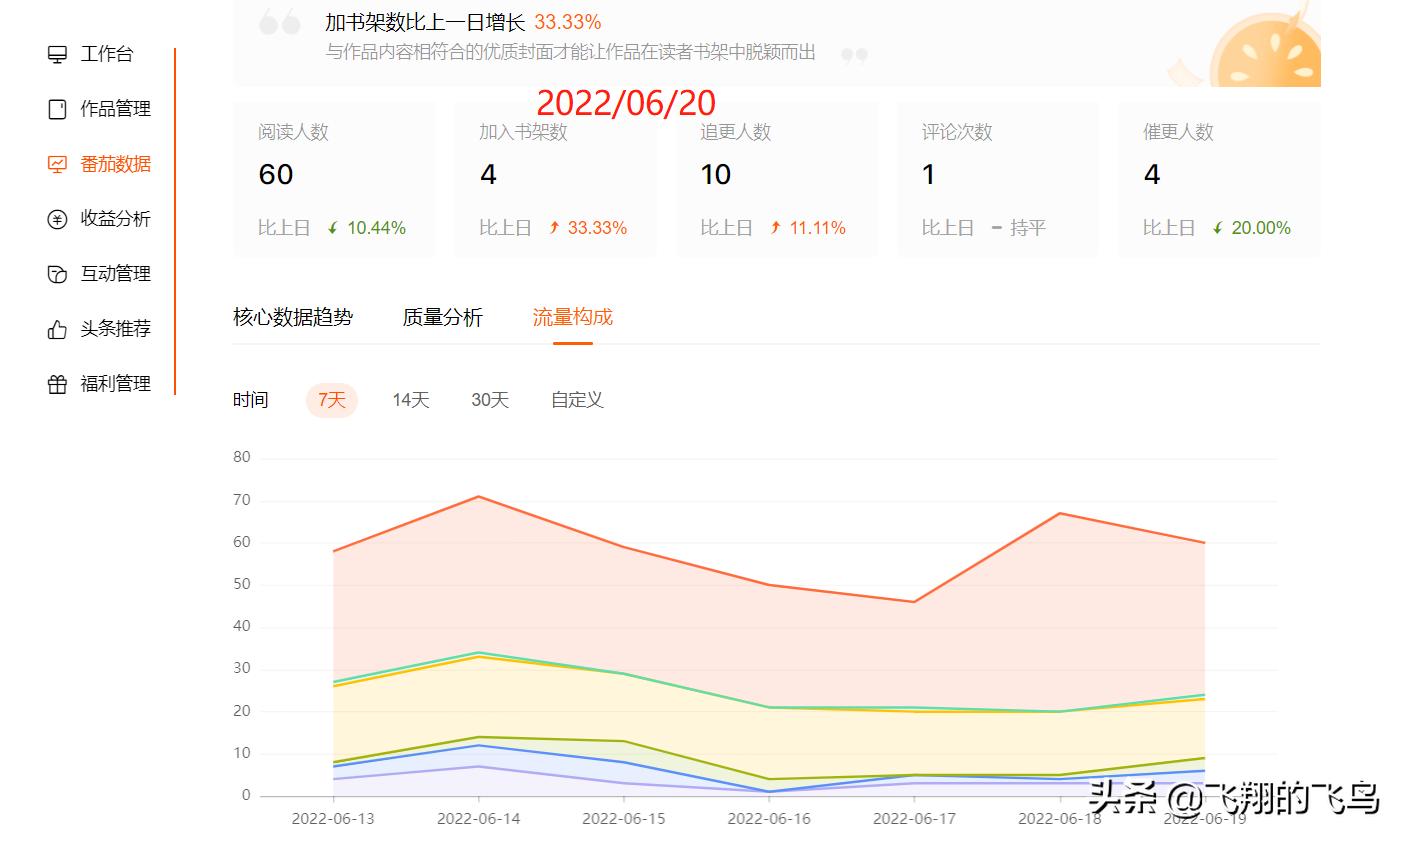Expand the 阅读人数 stat card
This screenshot has width=1406, height=841.
[x=334, y=180]
